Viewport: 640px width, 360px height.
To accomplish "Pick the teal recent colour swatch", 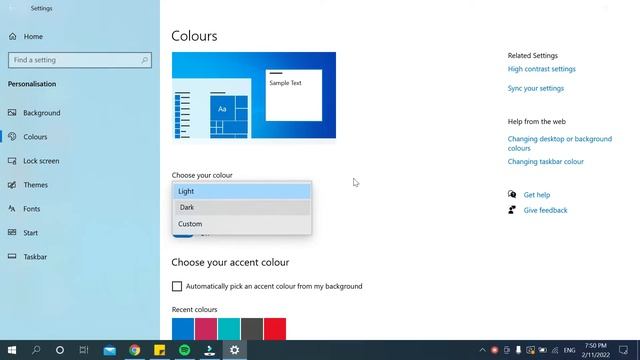I will [229, 329].
